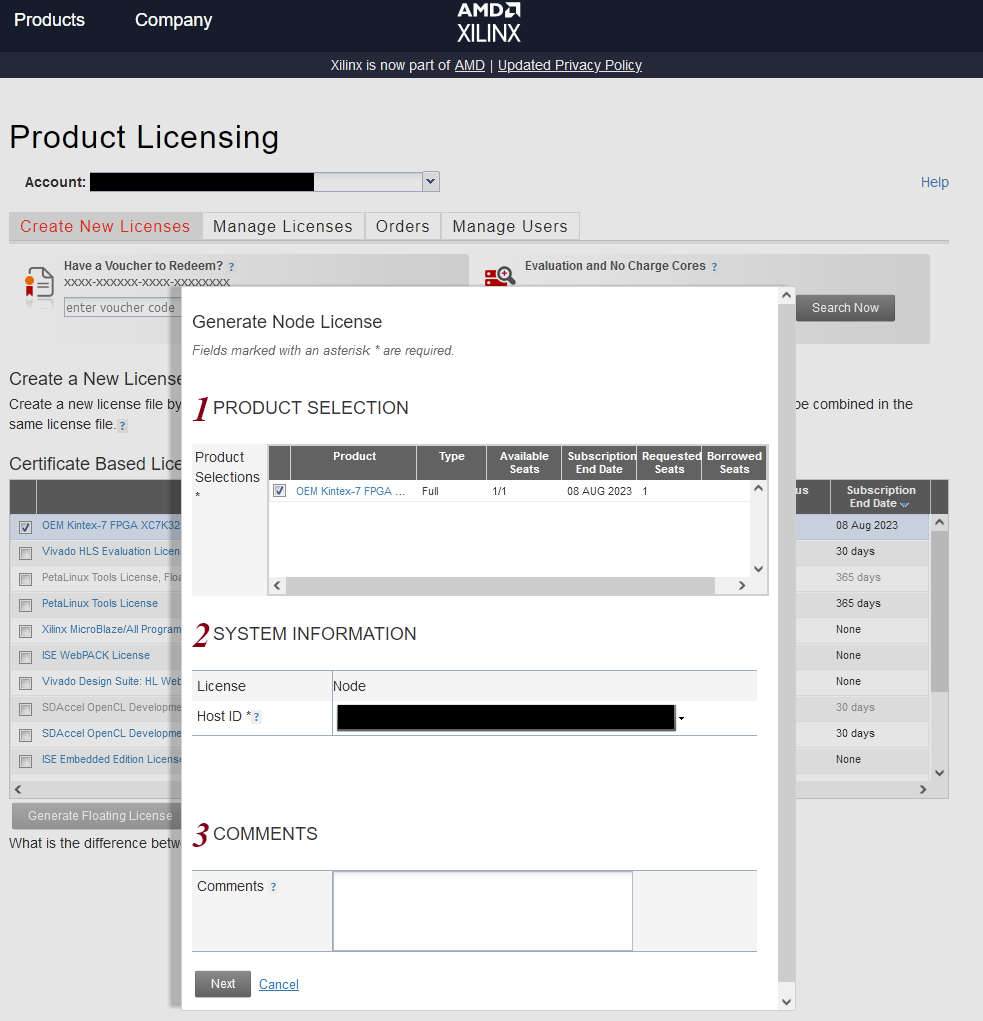This screenshot has height=1021, width=983.
Task: Open help icon beside Evaluation and No Charge Cores
Action: 714,267
